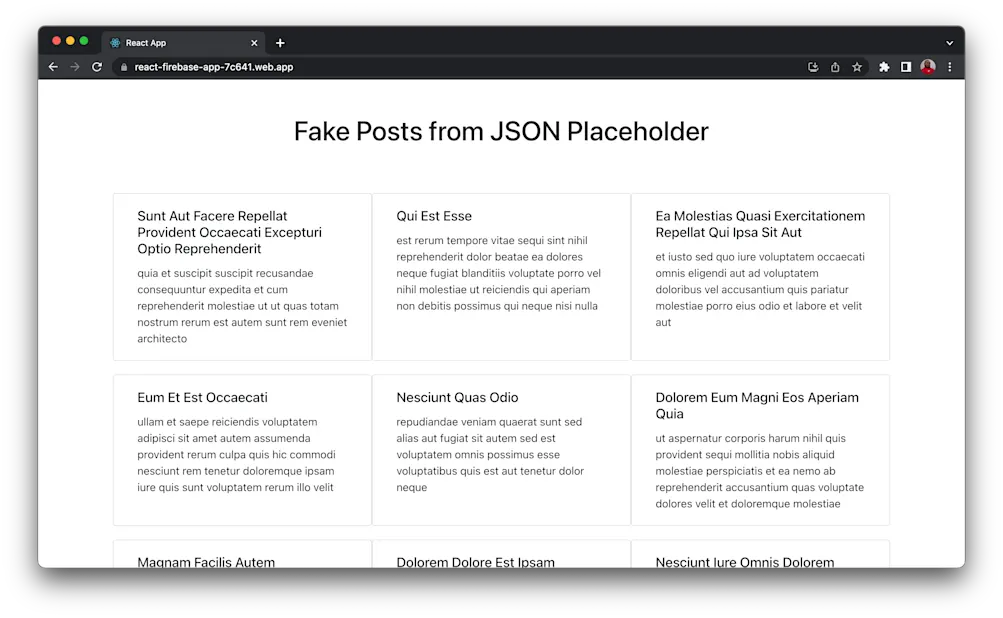Toggle the bookmark star for this page
Viewport: 1003px width, 618px height.
[857, 67]
